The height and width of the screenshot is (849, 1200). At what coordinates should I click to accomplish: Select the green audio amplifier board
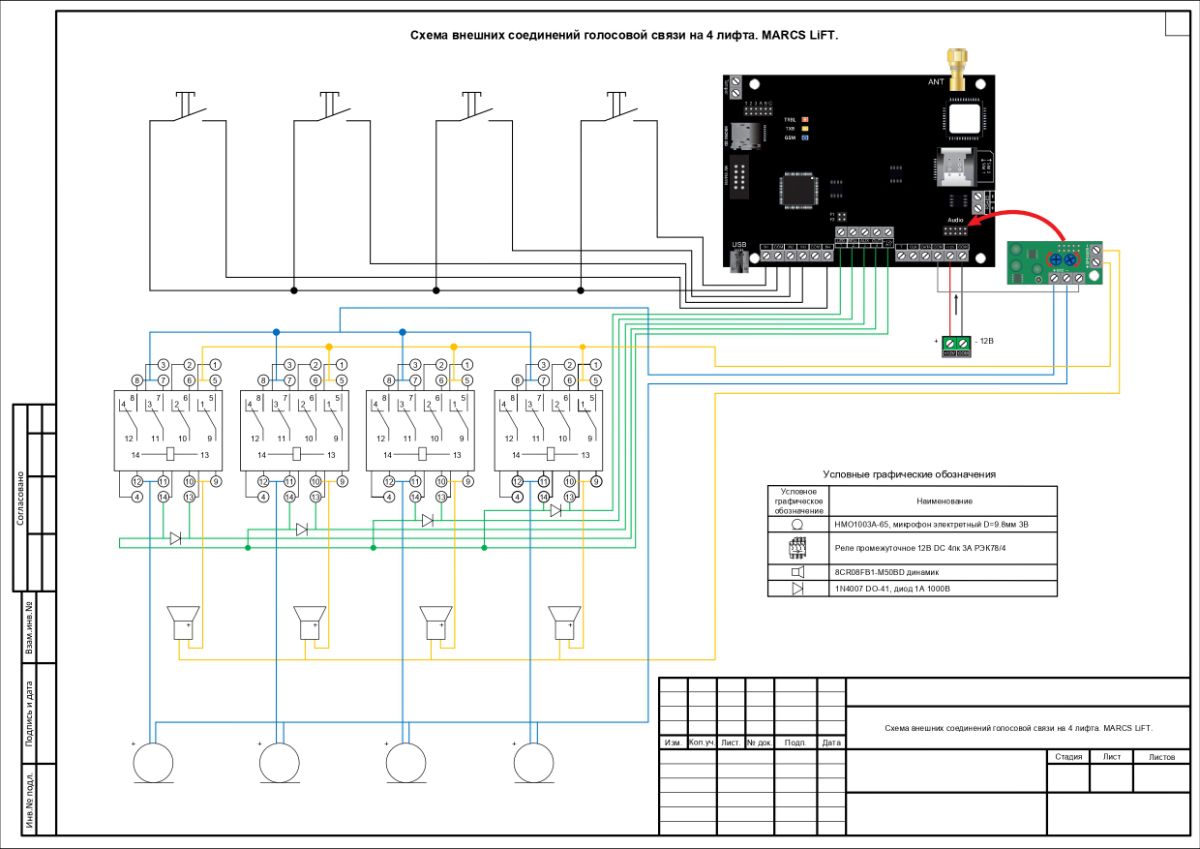coord(1056,263)
